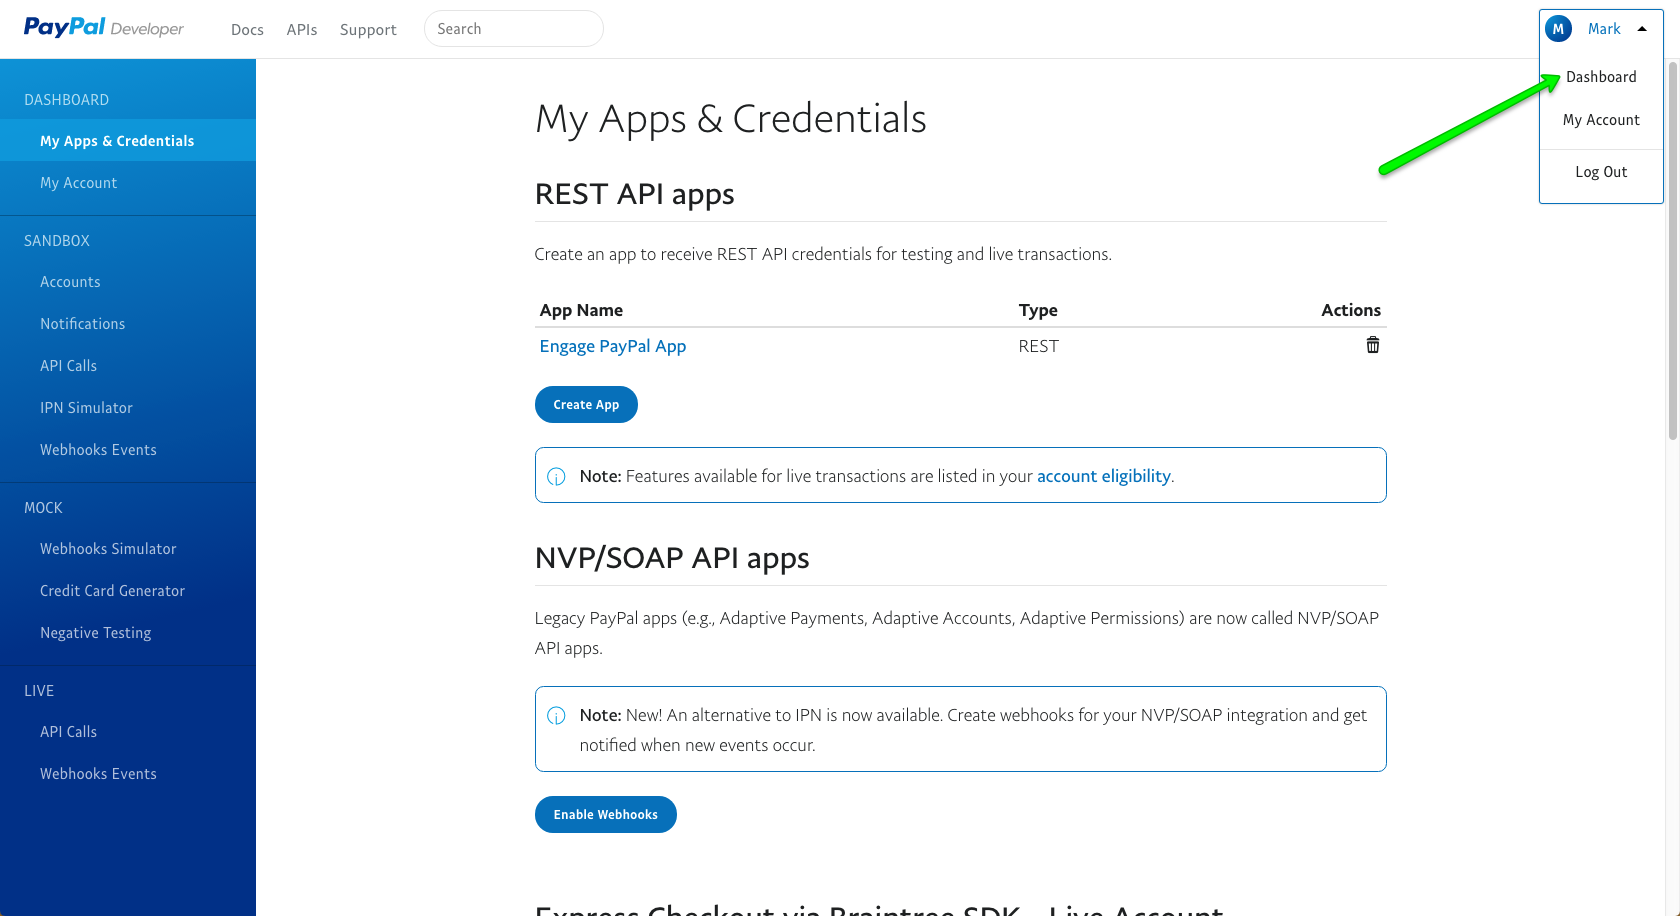1680x916 pixels.
Task: Click the REST type cell
Action: [1038, 346]
